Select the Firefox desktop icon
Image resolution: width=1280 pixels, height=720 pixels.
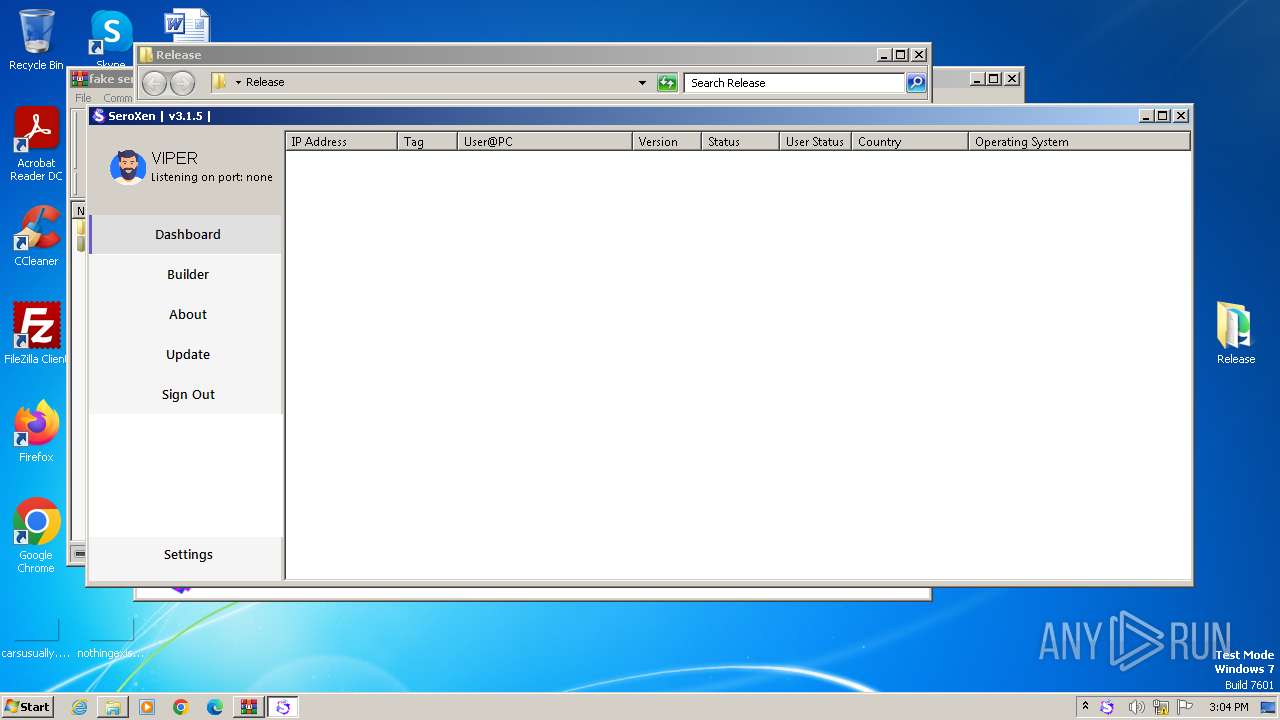tap(36, 431)
